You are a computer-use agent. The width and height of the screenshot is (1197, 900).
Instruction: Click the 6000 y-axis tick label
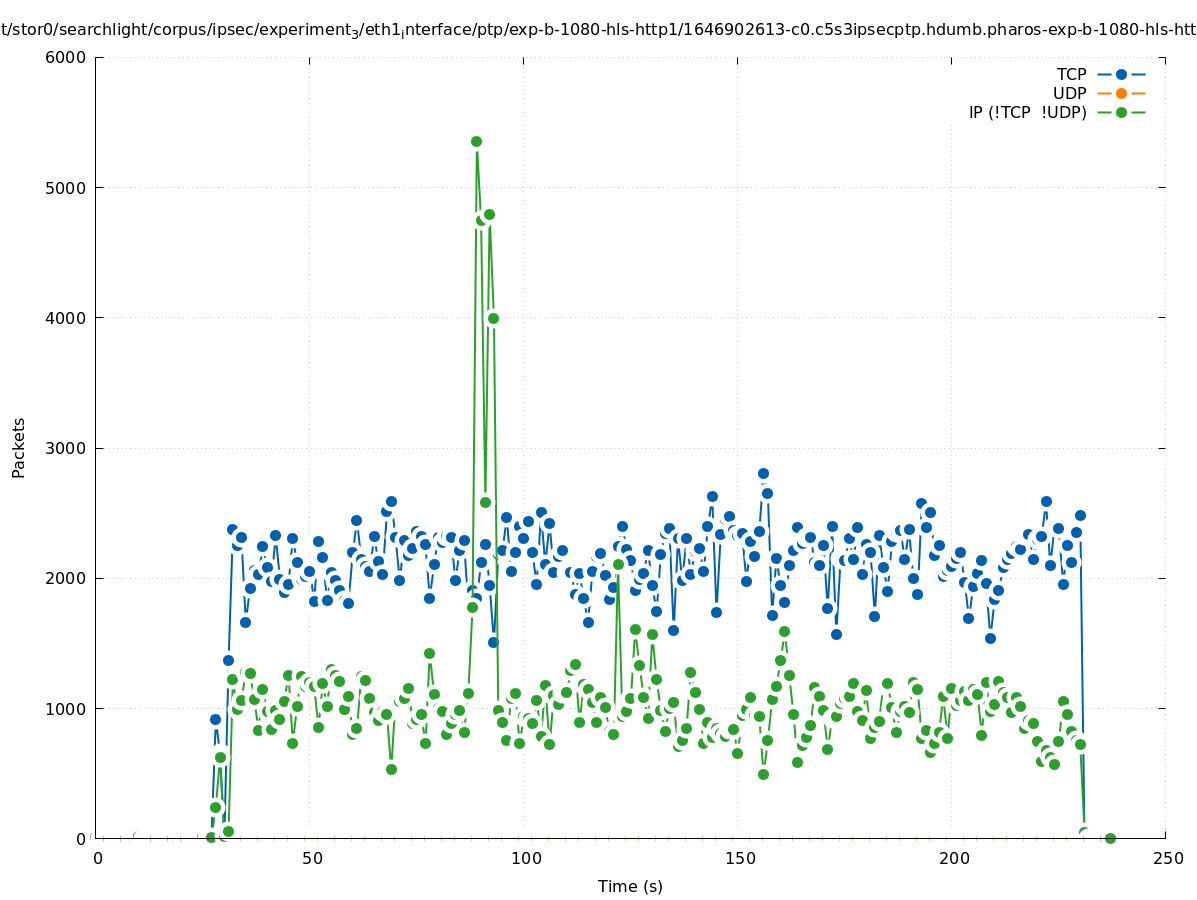[x=66, y=58]
